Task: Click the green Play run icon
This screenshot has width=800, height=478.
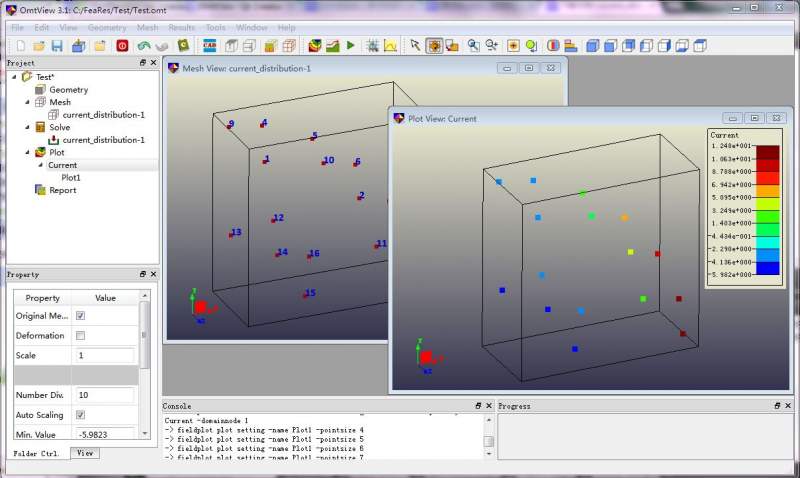Action: [351, 45]
